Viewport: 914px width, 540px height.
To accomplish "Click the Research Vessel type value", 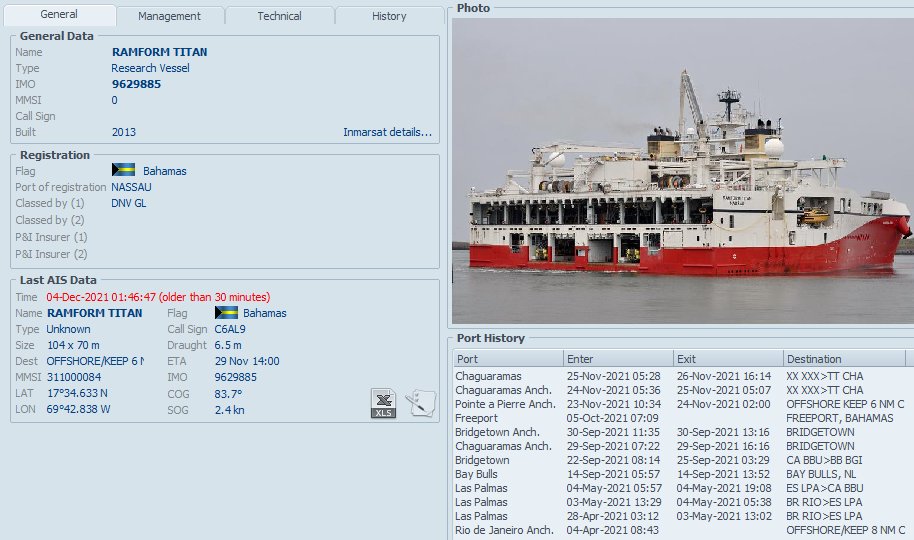I will (x=150, y=68).
